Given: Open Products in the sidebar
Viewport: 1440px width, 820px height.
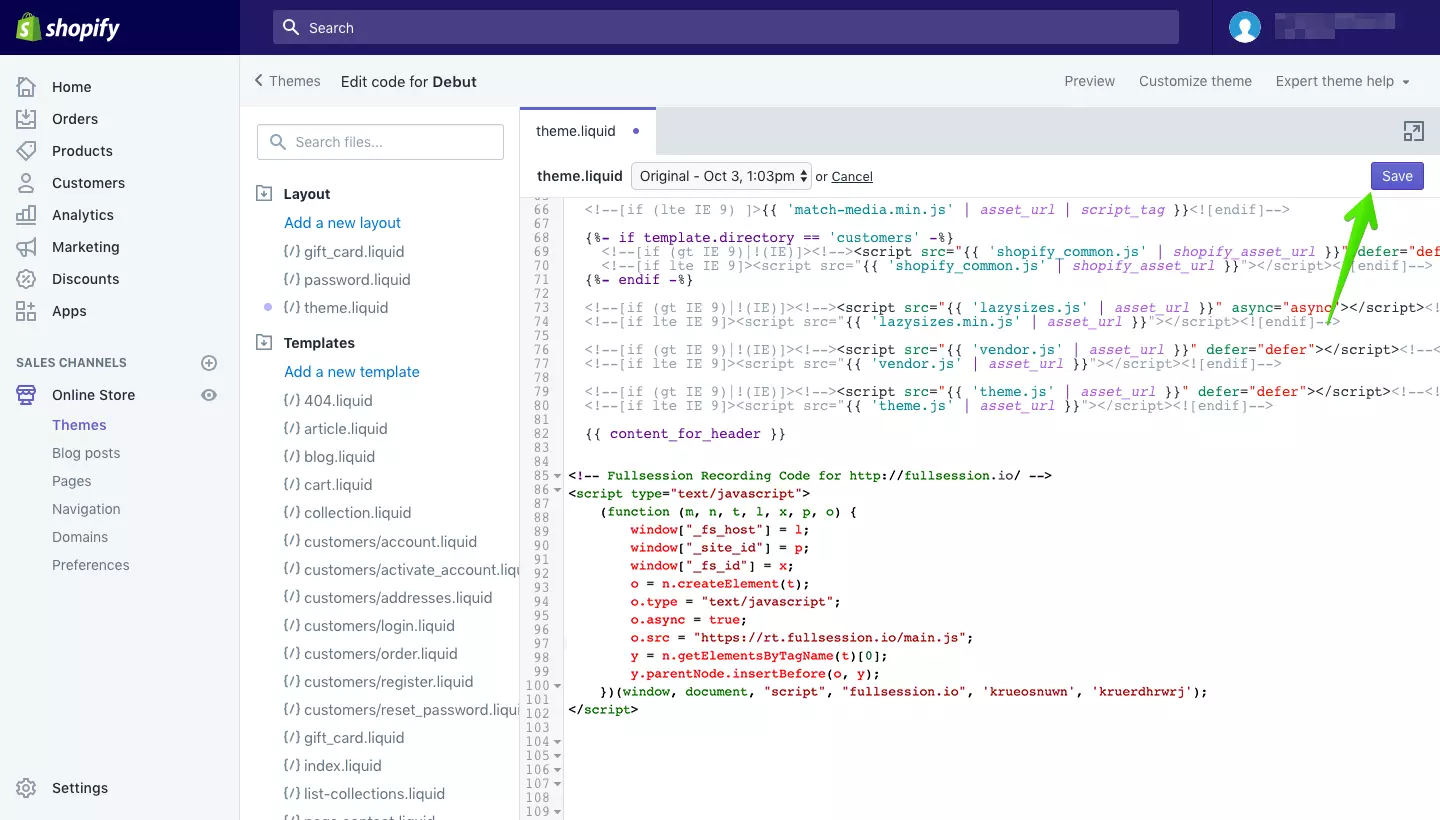Looking at the screenshot, I should [x=82, y=151].
